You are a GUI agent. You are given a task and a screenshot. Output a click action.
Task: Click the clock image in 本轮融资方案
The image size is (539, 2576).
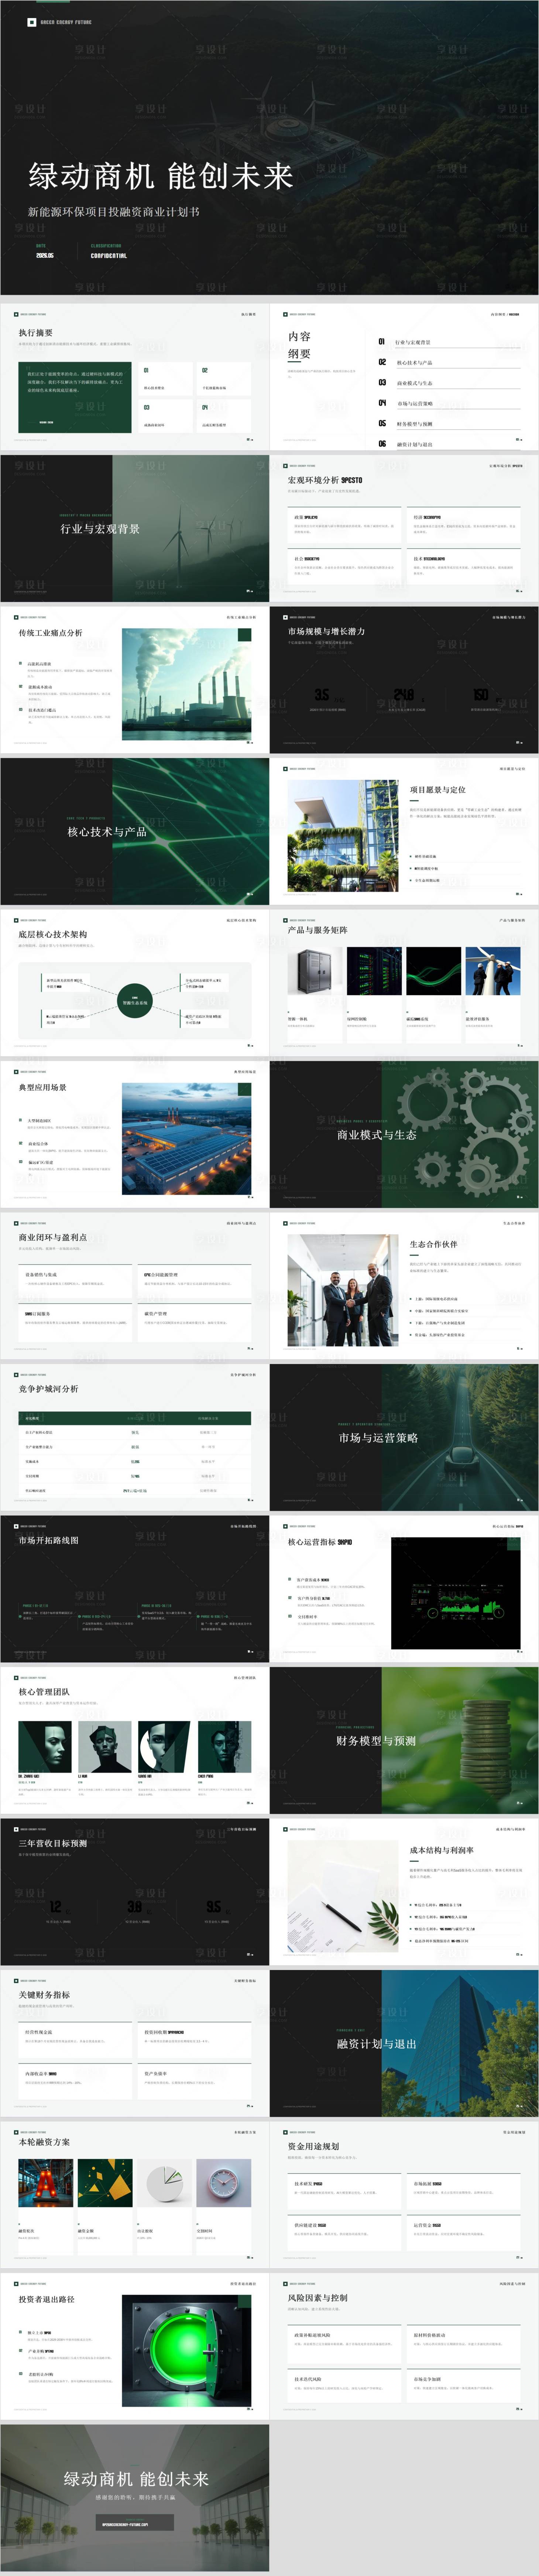coord(224,2183)
